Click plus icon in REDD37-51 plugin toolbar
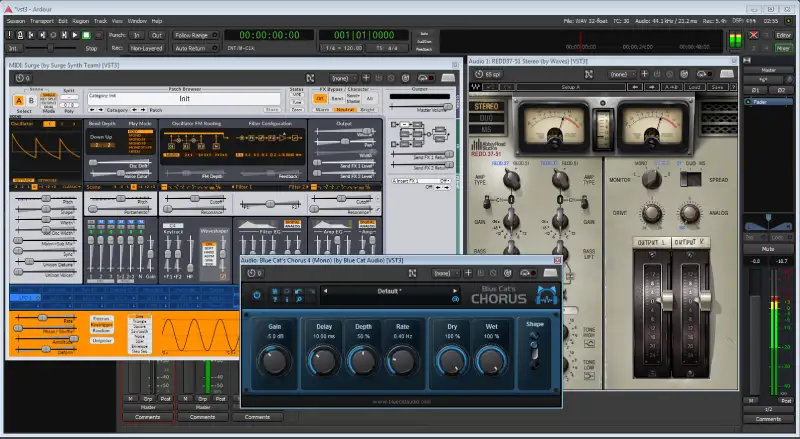 644,74
